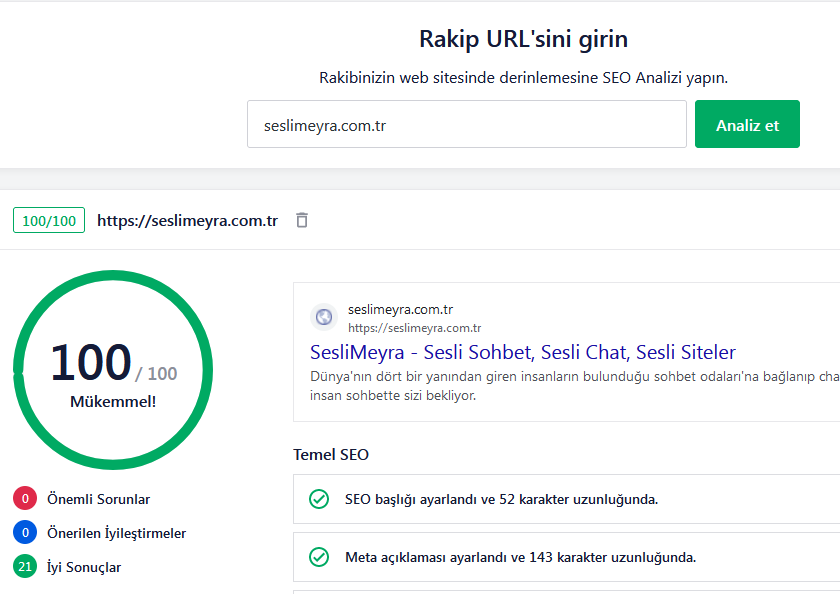Click the SEO başlığı 52 karakter result text
Image resolution: width=840 pixels, height=594 pixels.
pos(501,499)
